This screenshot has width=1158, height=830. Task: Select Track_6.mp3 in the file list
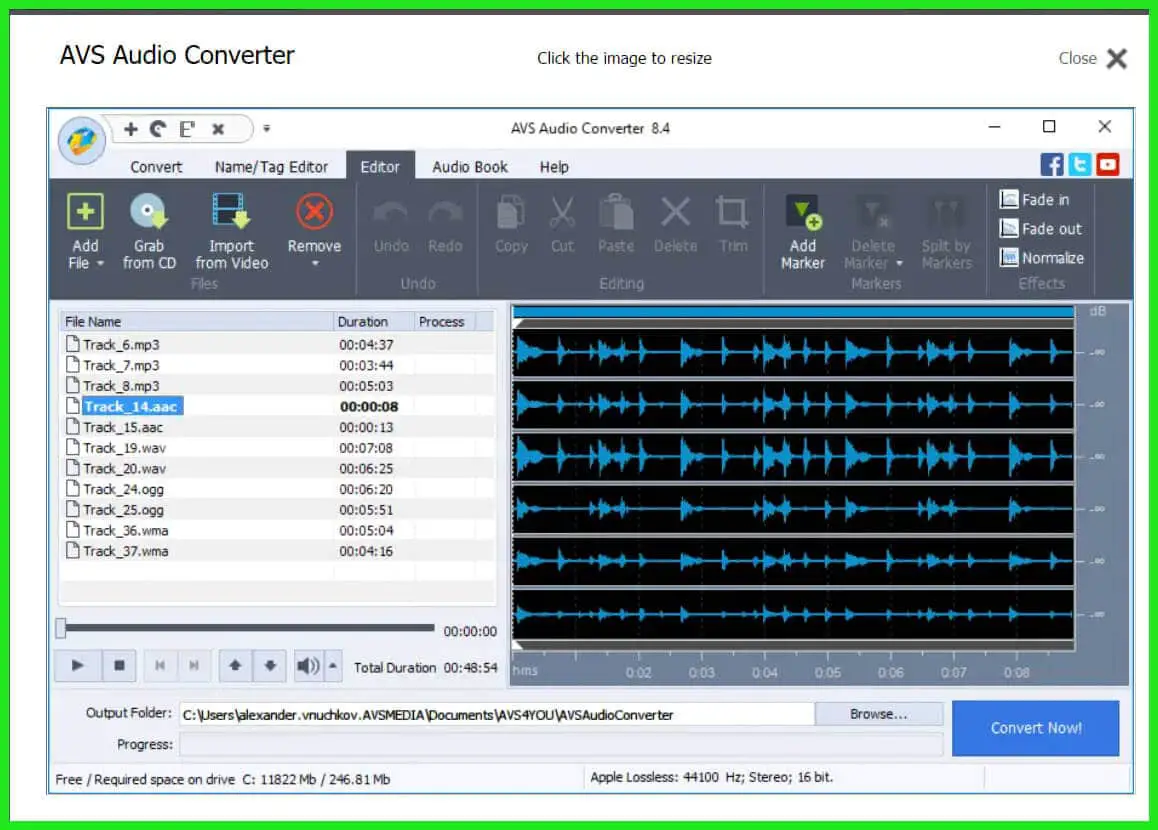(x=277, y=344)
